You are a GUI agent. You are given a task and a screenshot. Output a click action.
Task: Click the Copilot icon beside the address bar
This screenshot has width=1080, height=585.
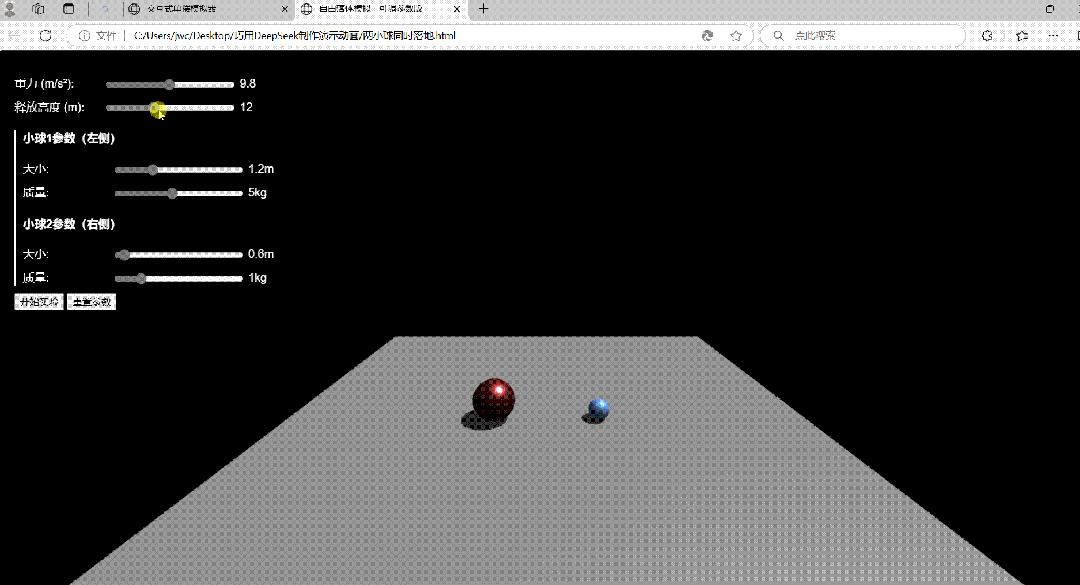click(x=707, y=35)
